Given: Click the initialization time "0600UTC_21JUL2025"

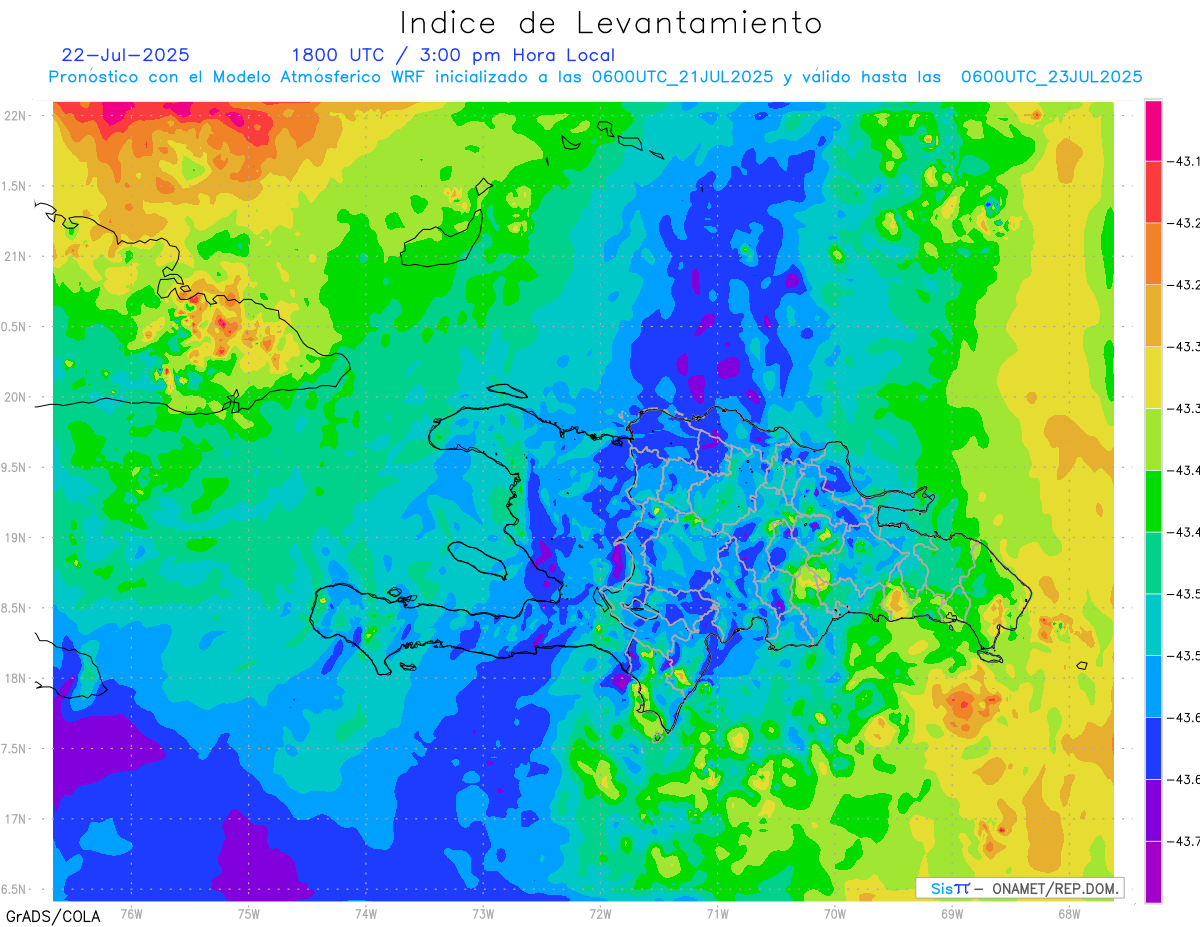Looking at the screenshot, I should pos(682,77).
